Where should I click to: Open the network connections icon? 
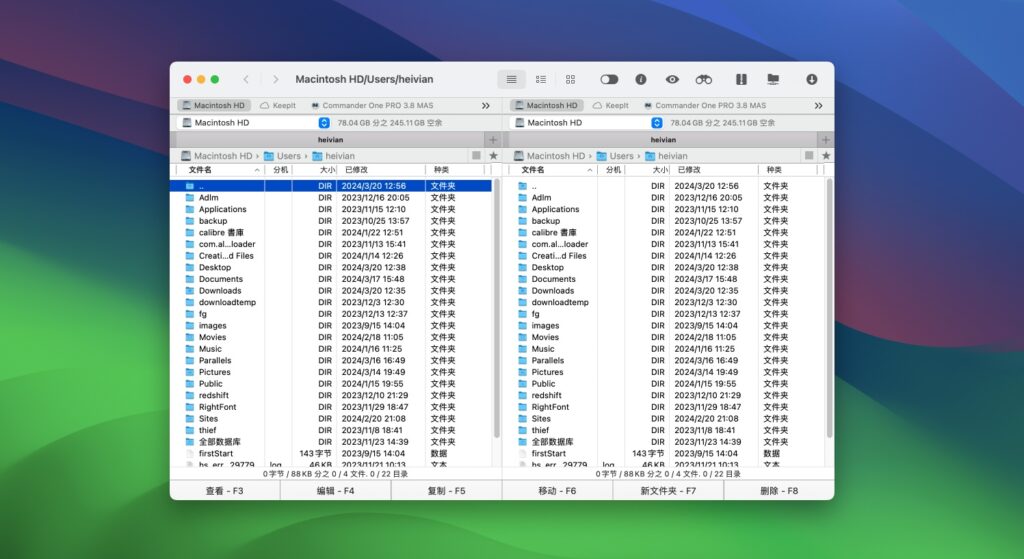click(x=773, y=79)
